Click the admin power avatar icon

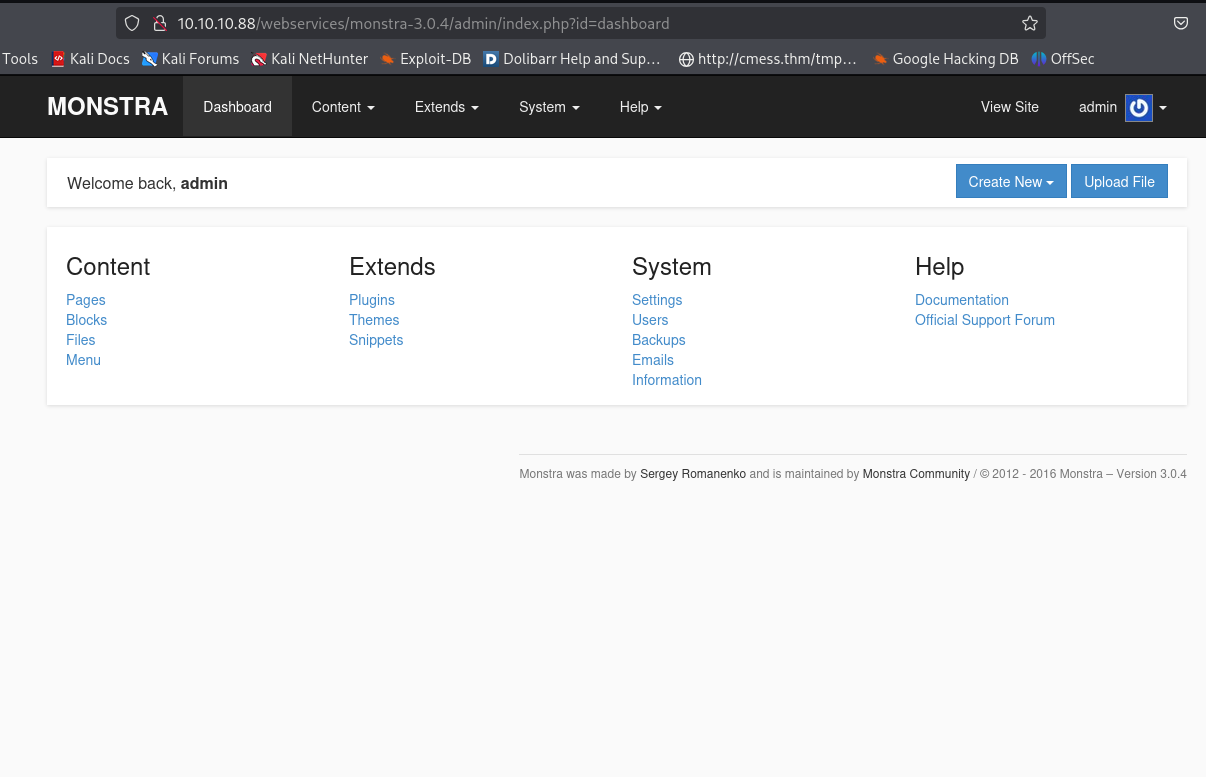[1138, 107]
